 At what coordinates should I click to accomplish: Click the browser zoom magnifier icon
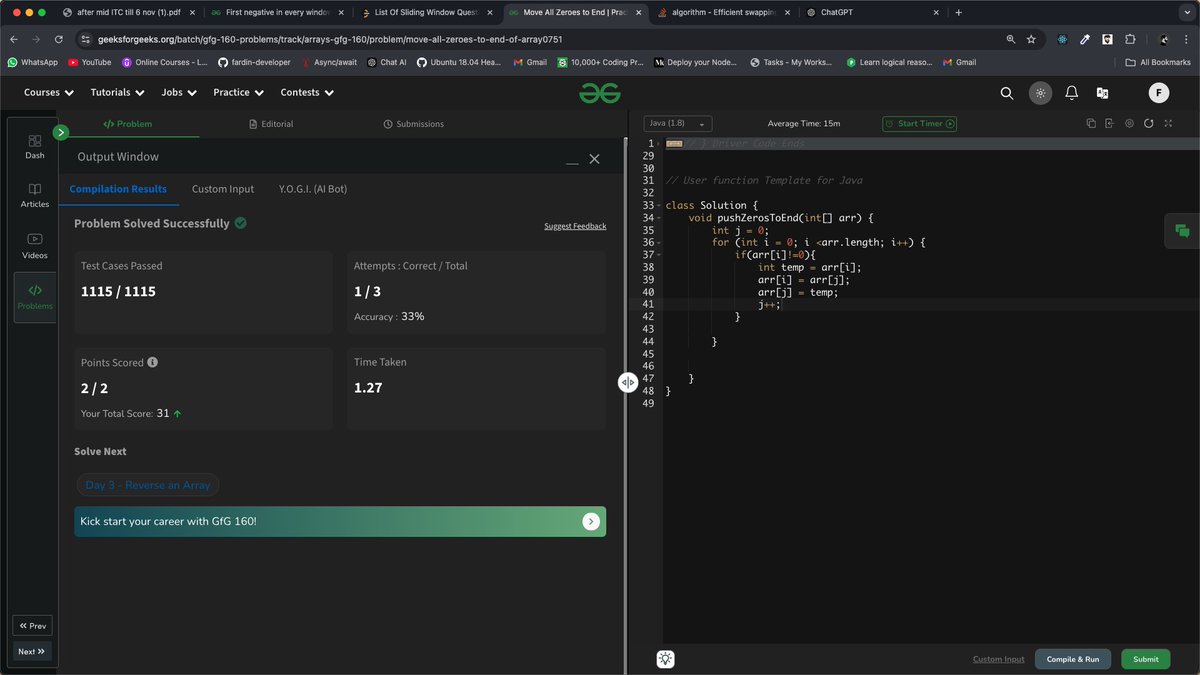click(1010, 39)
